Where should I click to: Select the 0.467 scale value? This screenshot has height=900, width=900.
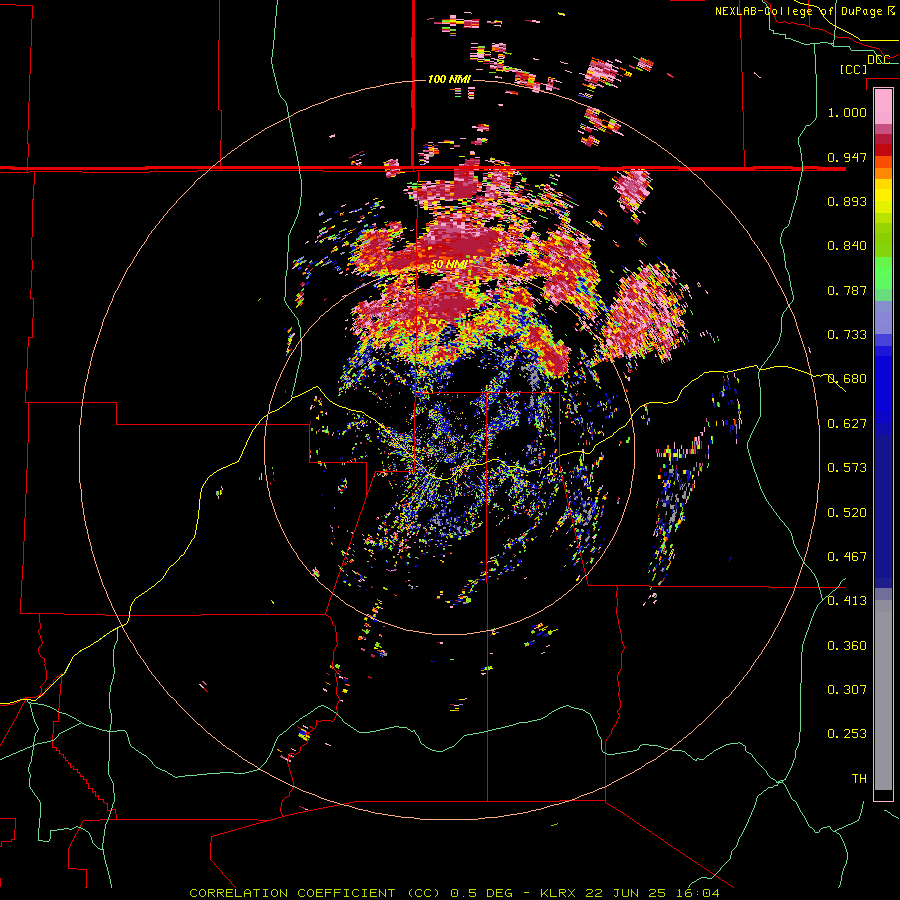(847, 557)
